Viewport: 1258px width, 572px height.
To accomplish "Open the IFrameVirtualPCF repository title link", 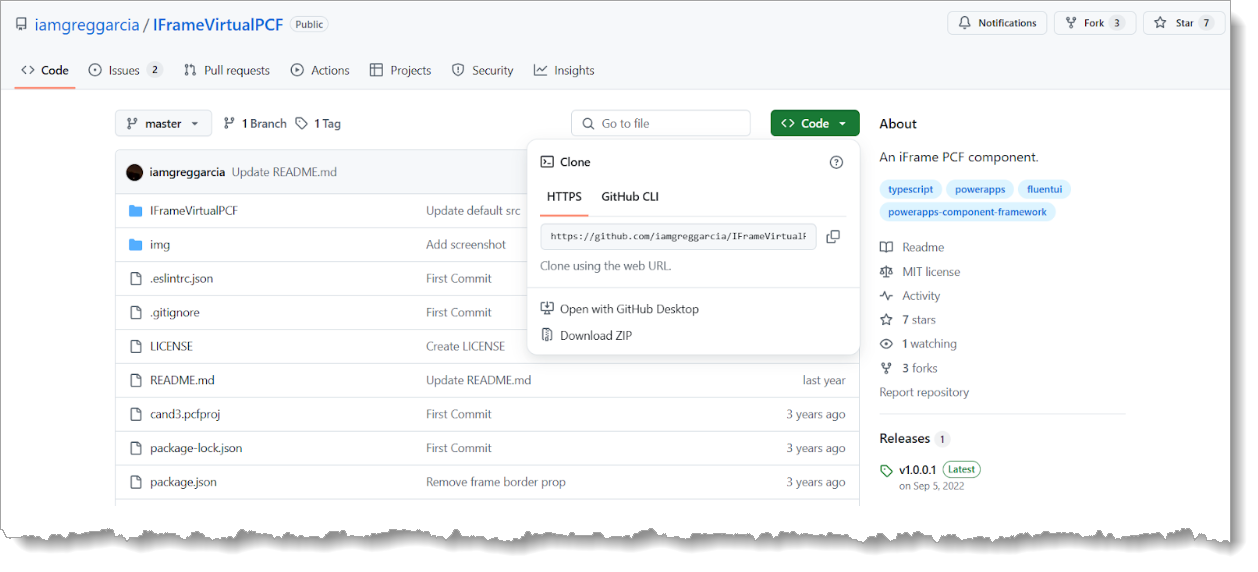I will pos(218,23).
